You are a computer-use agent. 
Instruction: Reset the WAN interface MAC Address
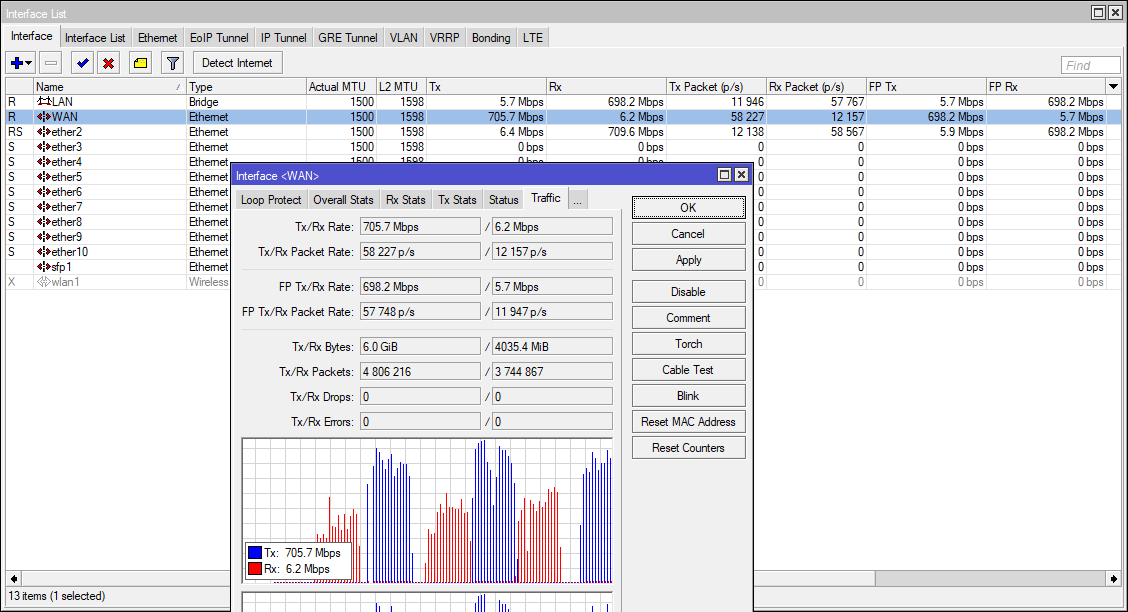tap(688, 421)
